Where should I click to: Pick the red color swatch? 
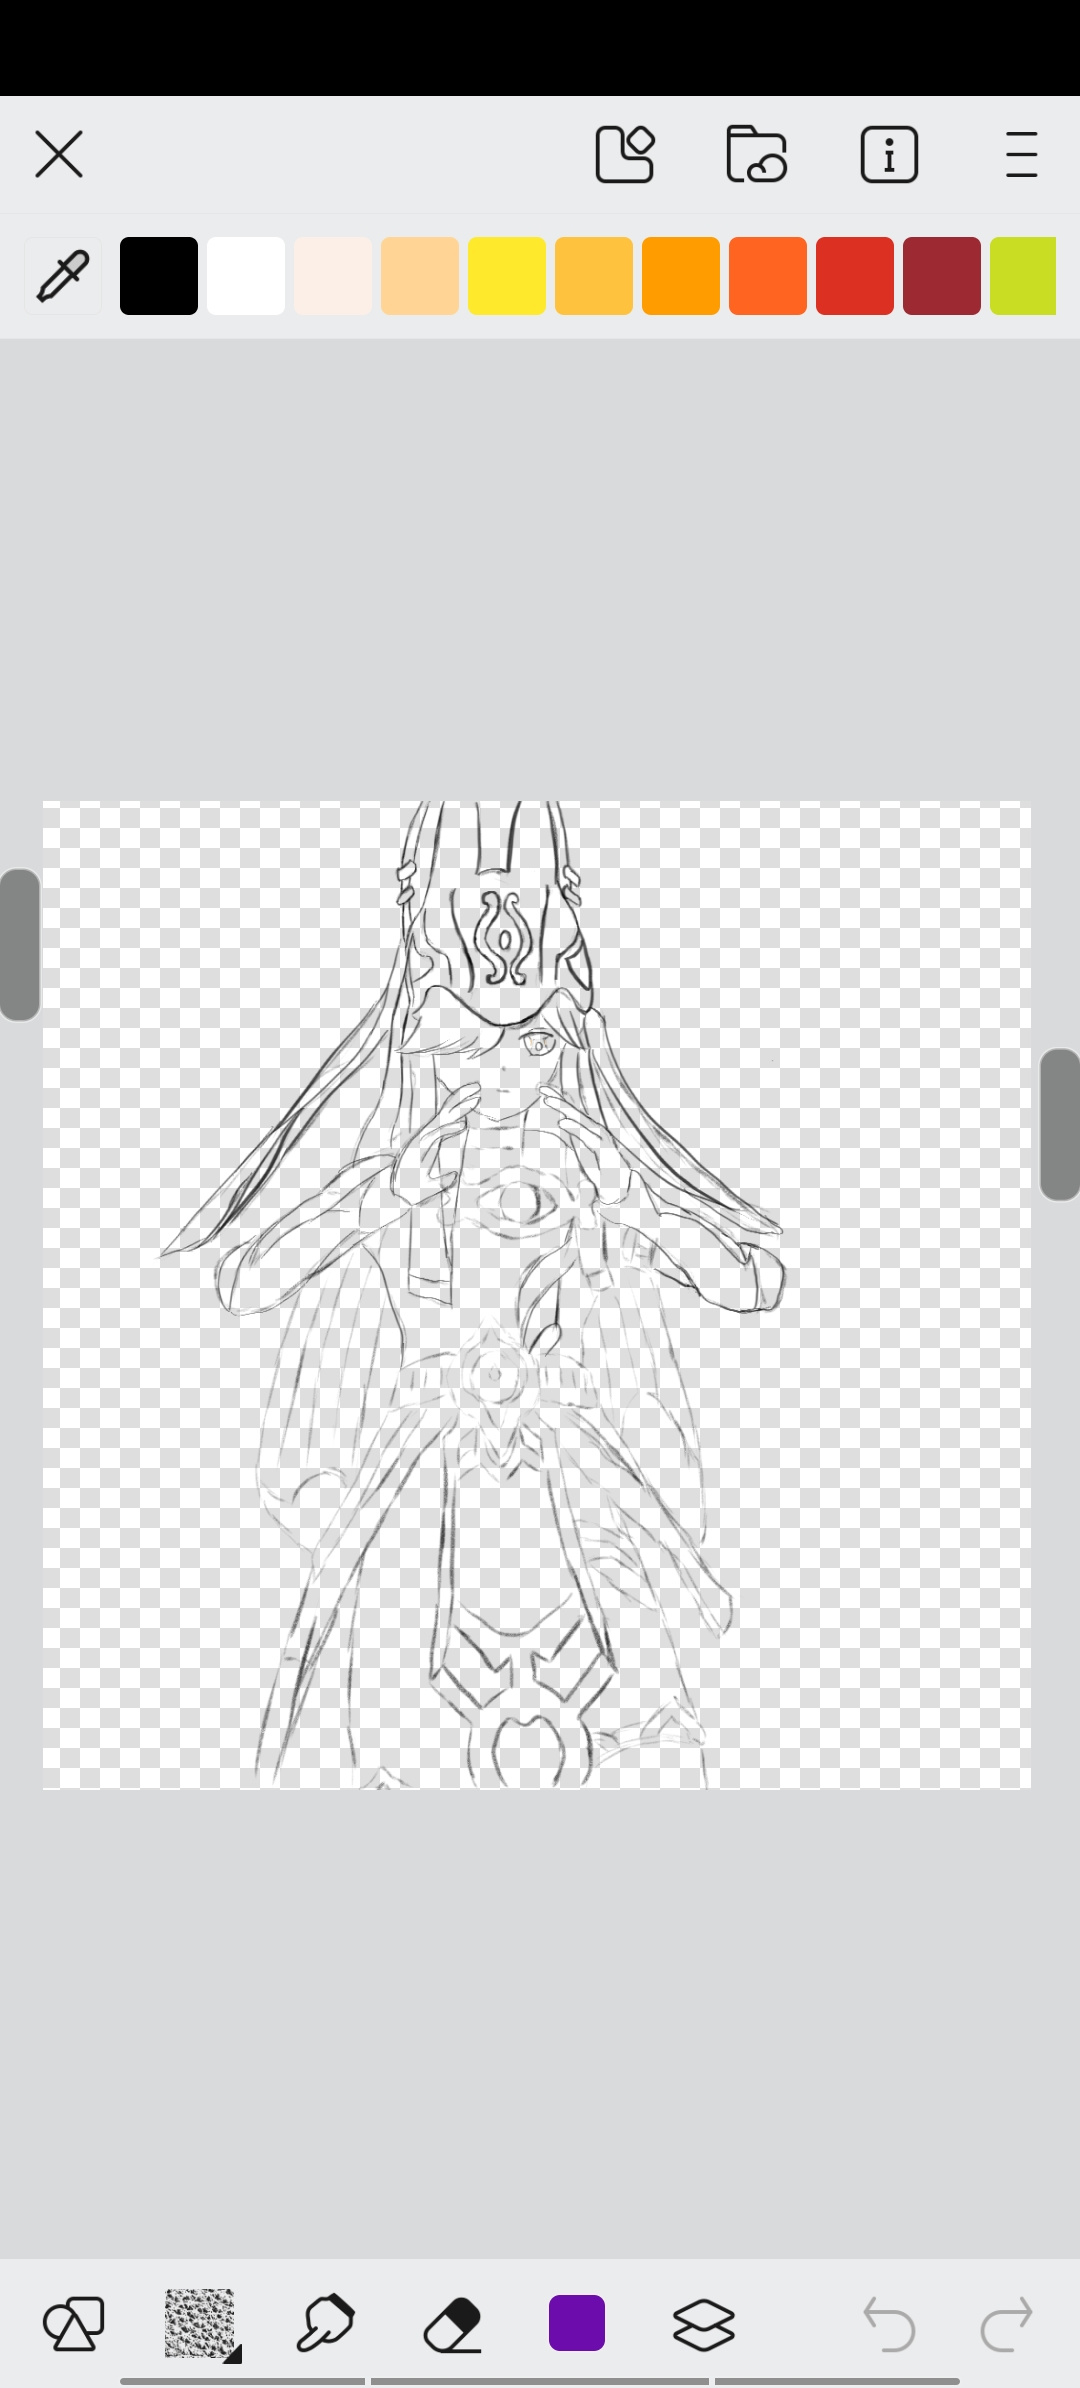[x=855, y=276]
